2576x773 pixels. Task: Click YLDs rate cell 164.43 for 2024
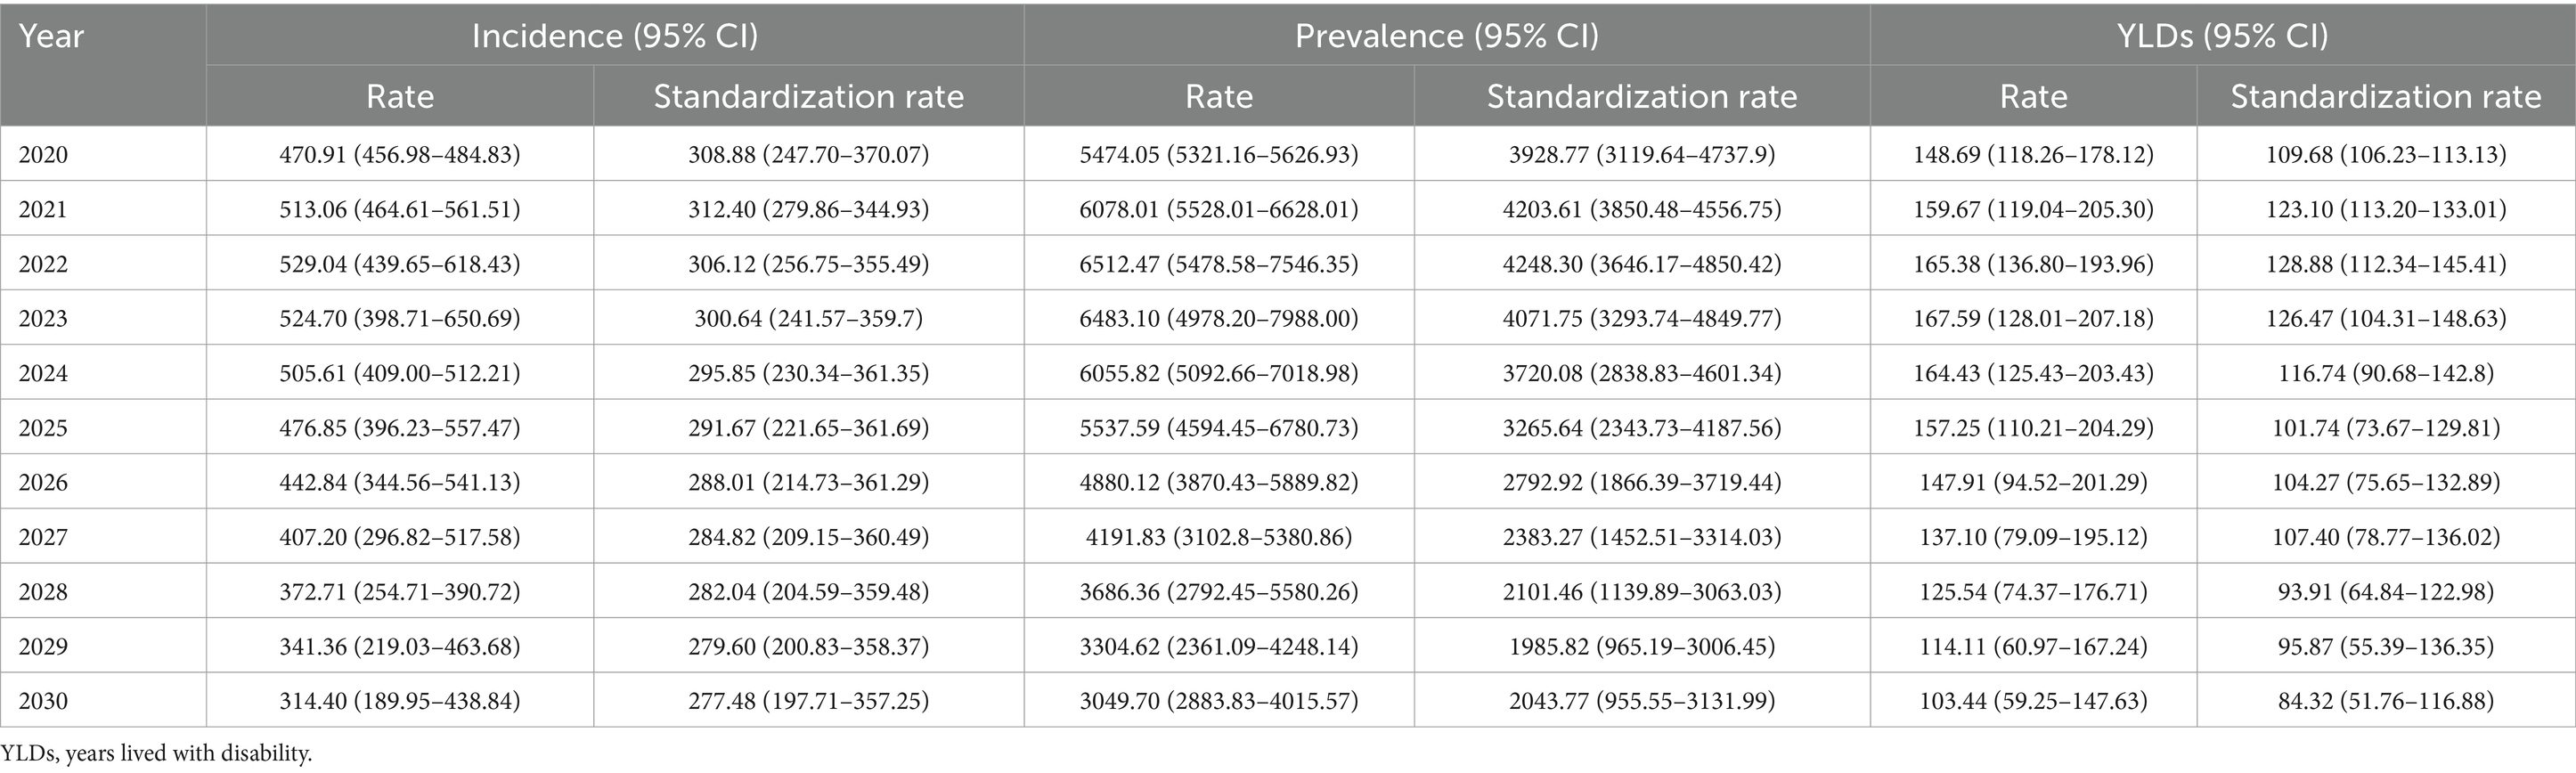click(2033, 373)
